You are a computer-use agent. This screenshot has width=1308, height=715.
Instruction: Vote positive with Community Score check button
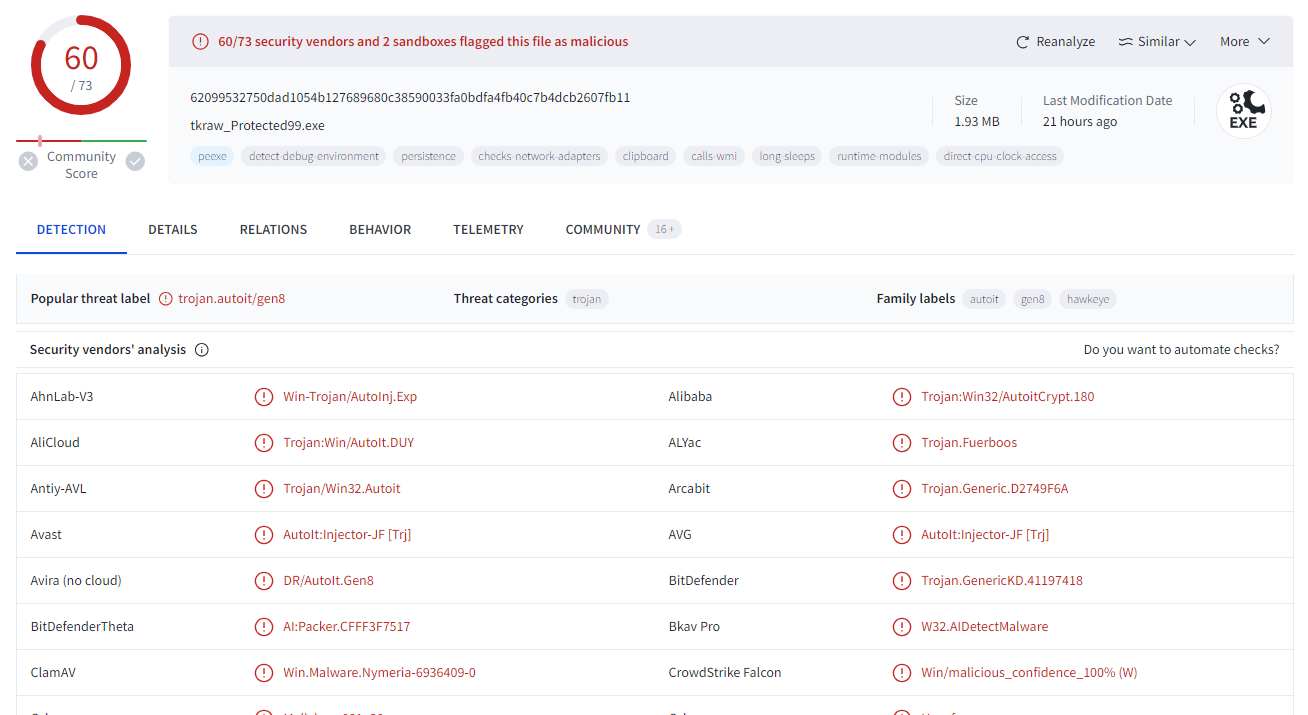coord(135,161)
